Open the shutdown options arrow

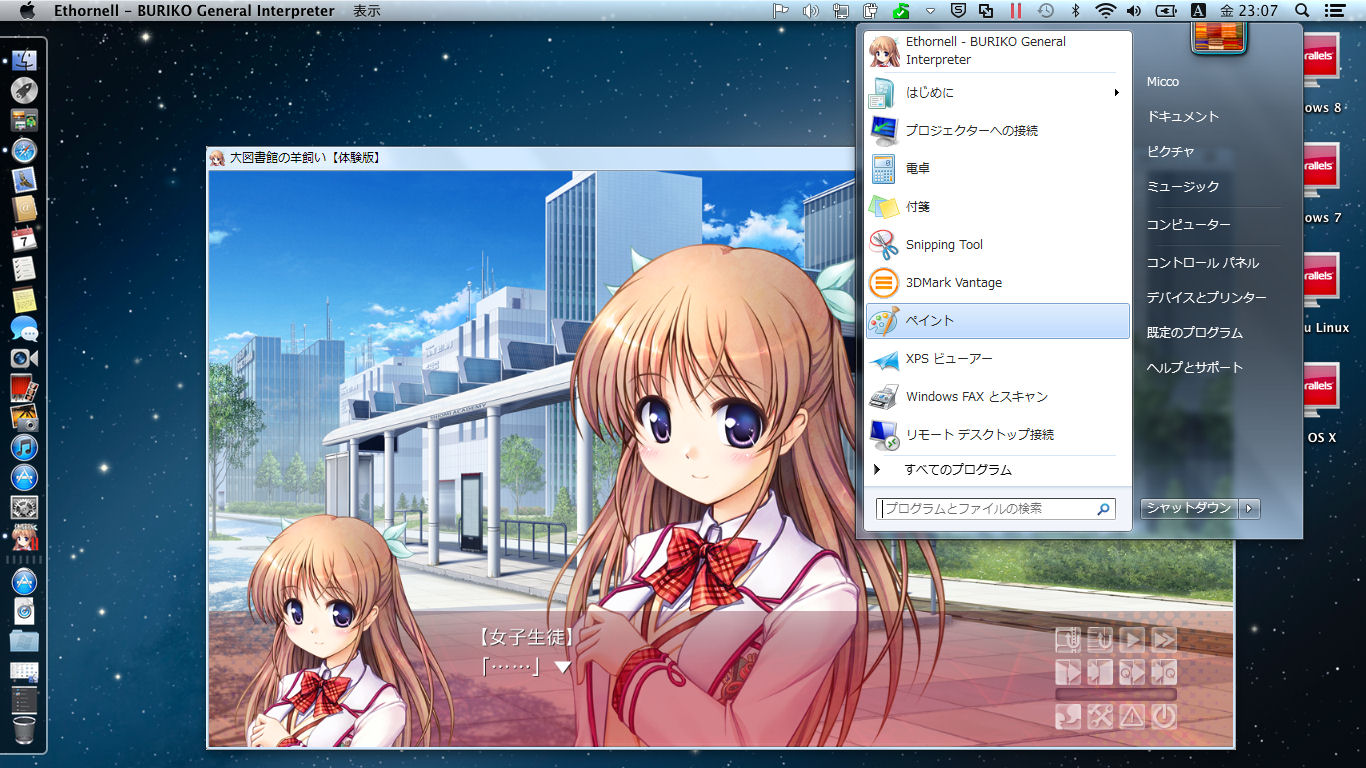pyautogui.click(x=1249, y=508)
